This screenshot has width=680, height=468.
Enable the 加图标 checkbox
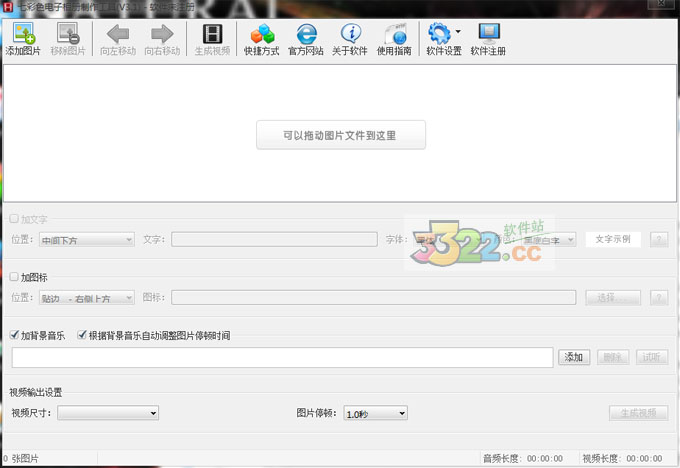(14, 277)
